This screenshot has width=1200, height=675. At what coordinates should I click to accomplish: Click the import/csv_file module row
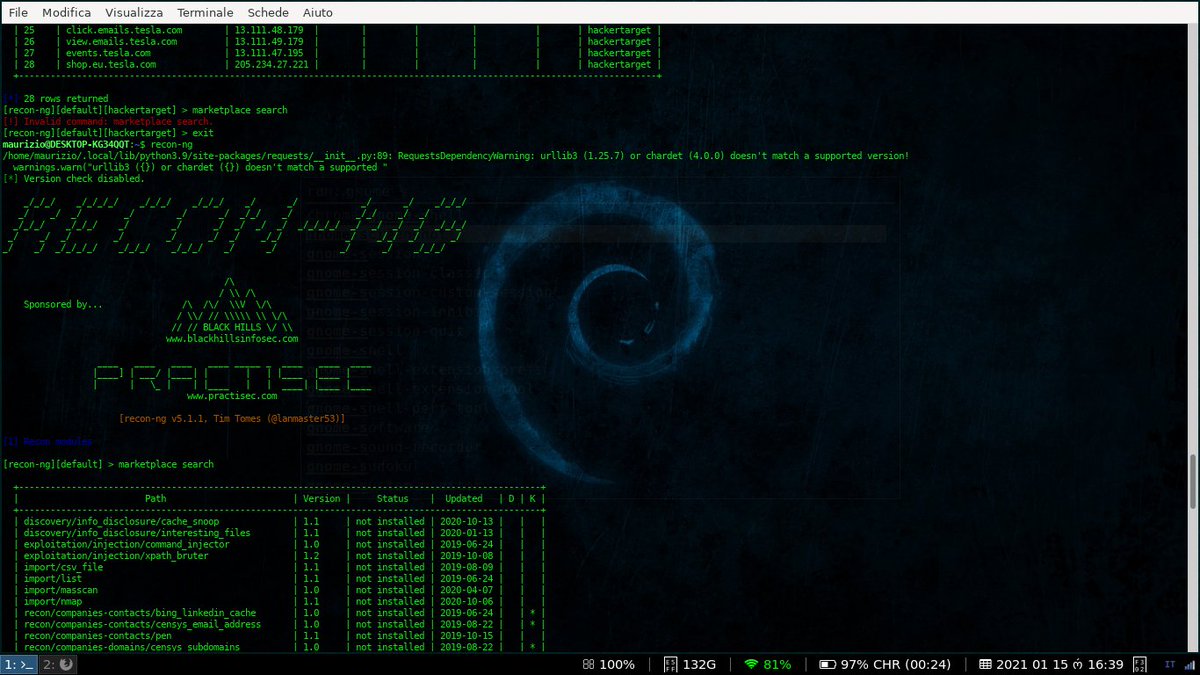pos(280,567)
